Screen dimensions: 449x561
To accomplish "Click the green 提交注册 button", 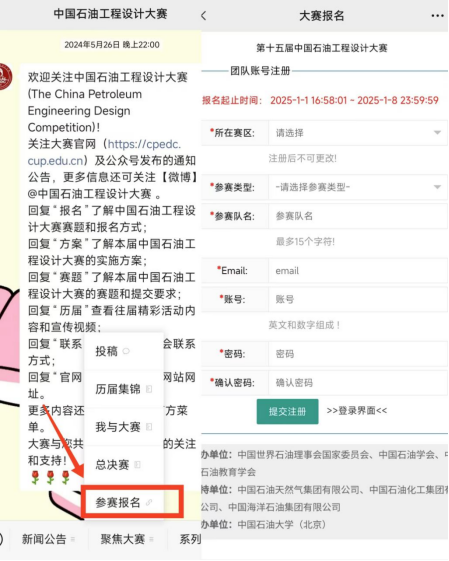I will point(287,411).
